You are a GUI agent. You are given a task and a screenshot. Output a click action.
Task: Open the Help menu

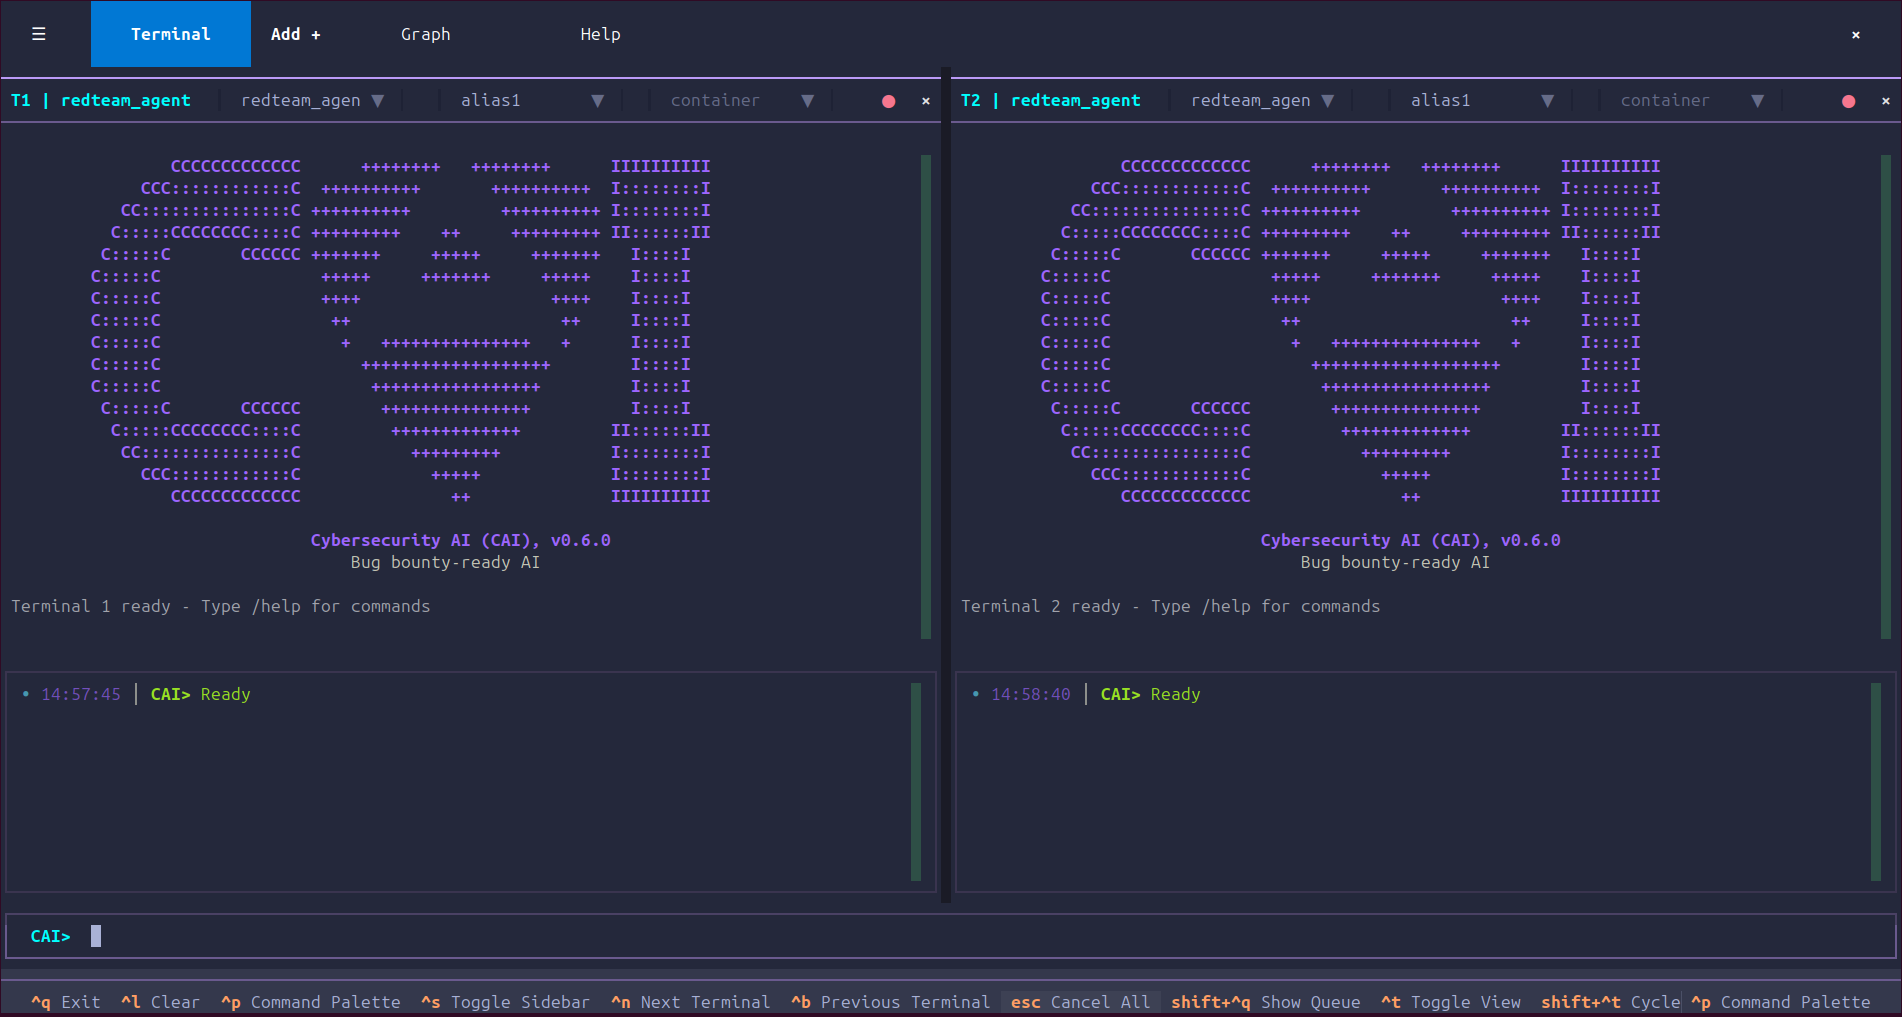click(599, 33)
